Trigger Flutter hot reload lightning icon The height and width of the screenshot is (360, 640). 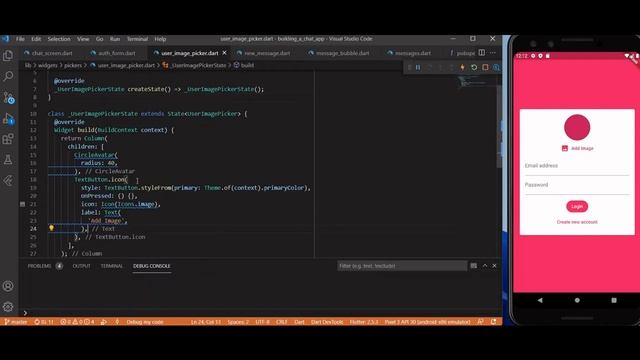462,67
